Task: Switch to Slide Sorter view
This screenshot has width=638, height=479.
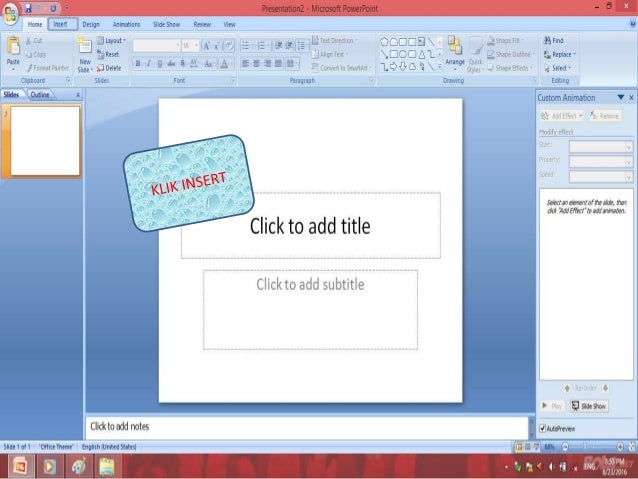Action: [528, 447]
